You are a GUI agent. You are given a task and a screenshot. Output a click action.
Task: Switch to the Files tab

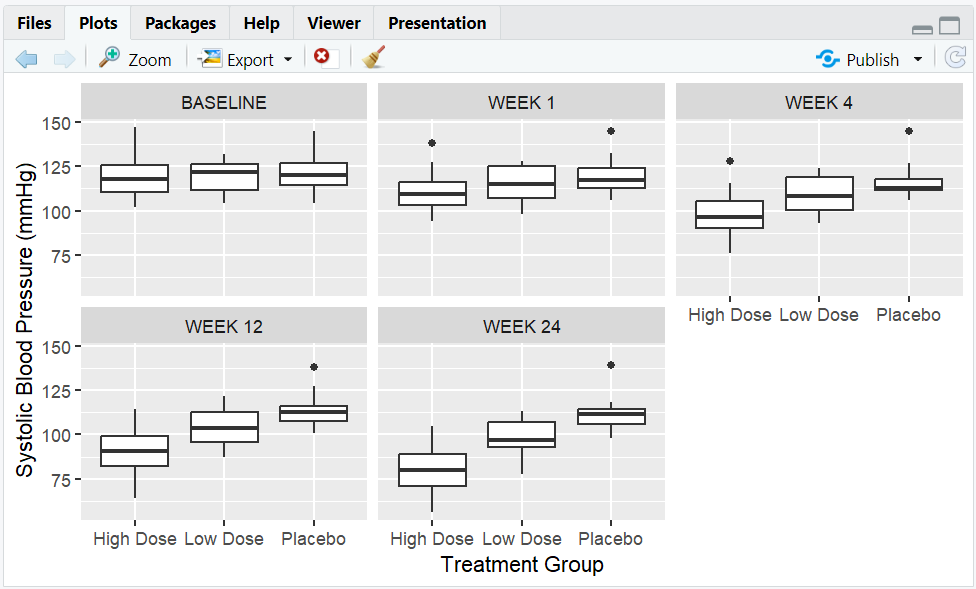35,22
